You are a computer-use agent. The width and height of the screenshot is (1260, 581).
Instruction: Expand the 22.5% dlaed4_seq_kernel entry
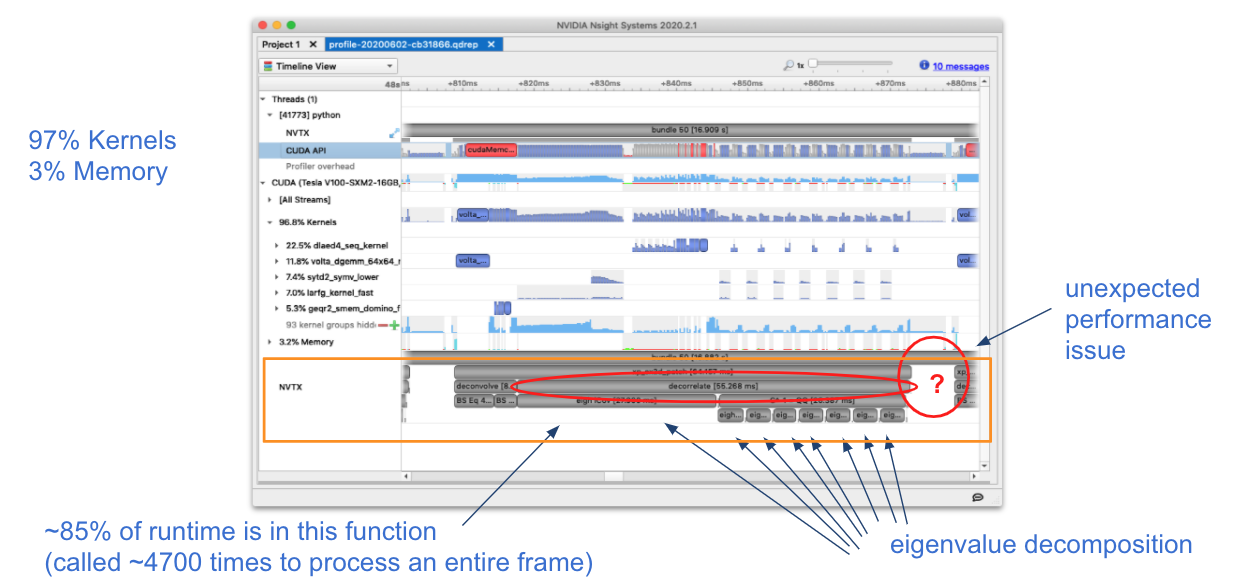276,245
